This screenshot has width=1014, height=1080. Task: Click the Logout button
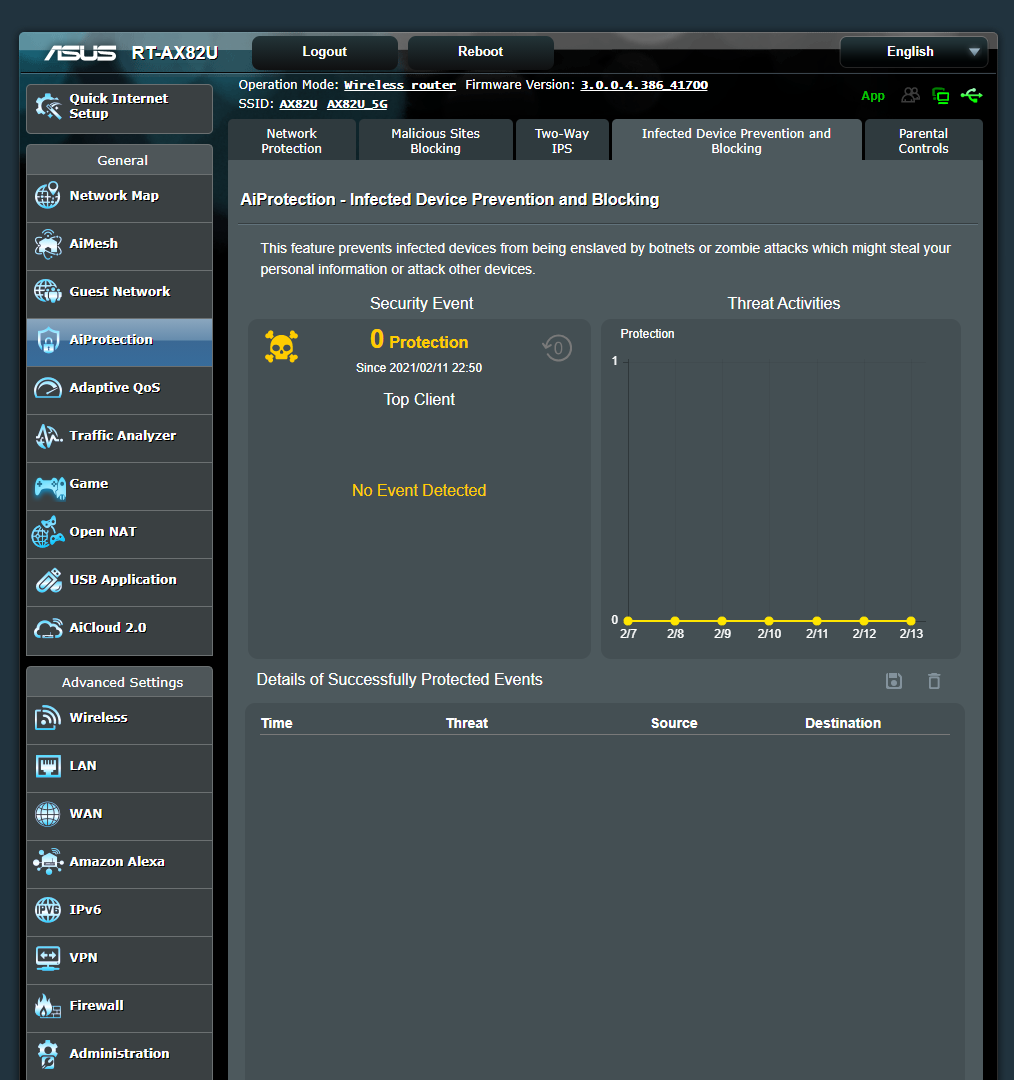tap(324, 52)
